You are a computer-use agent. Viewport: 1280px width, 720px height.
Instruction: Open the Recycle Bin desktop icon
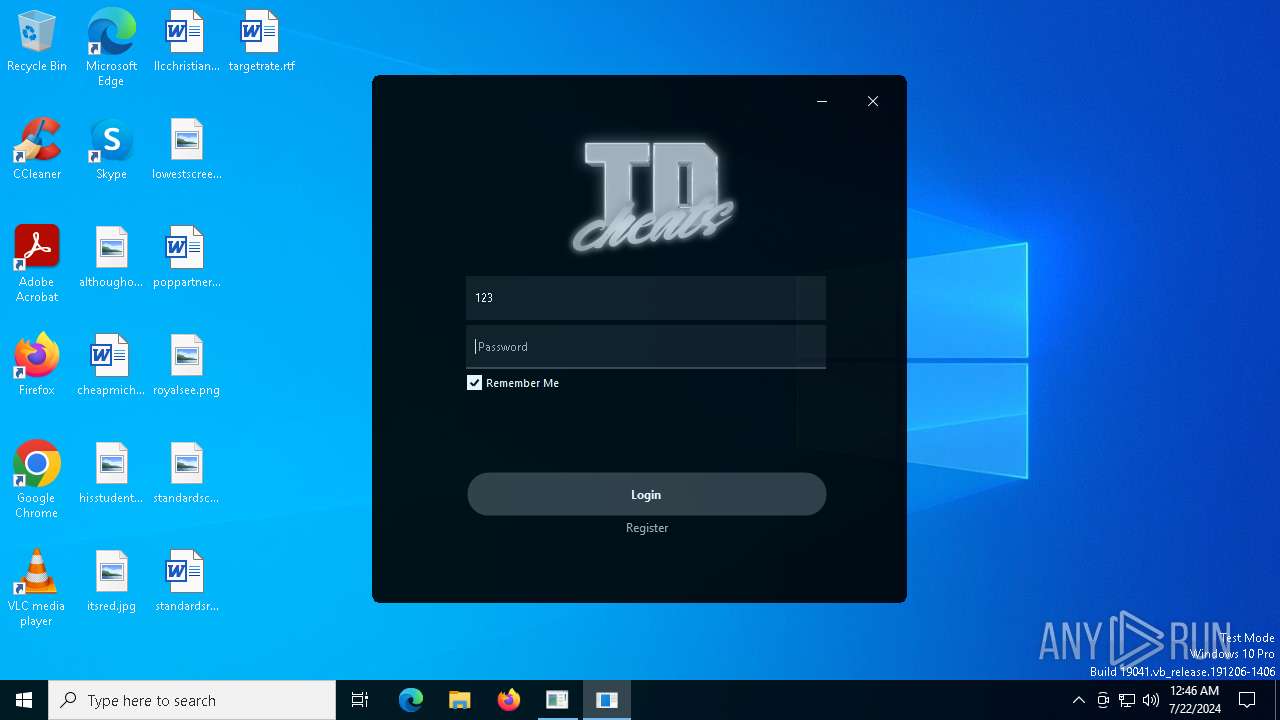pyautogui.click(x=37, y=42)
